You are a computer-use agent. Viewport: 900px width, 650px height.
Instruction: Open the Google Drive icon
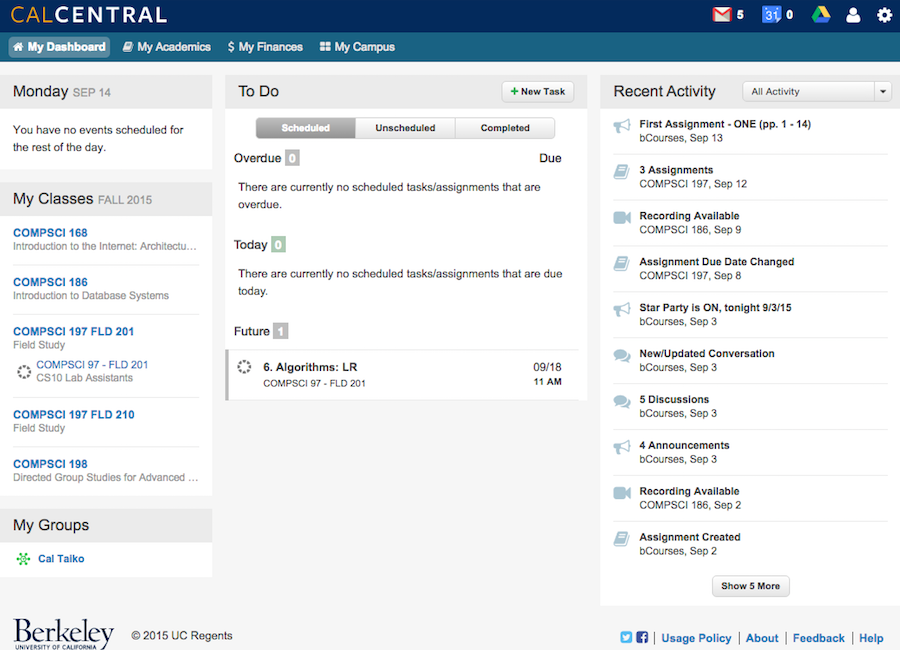pyautogui.click(x=821, y=14)
